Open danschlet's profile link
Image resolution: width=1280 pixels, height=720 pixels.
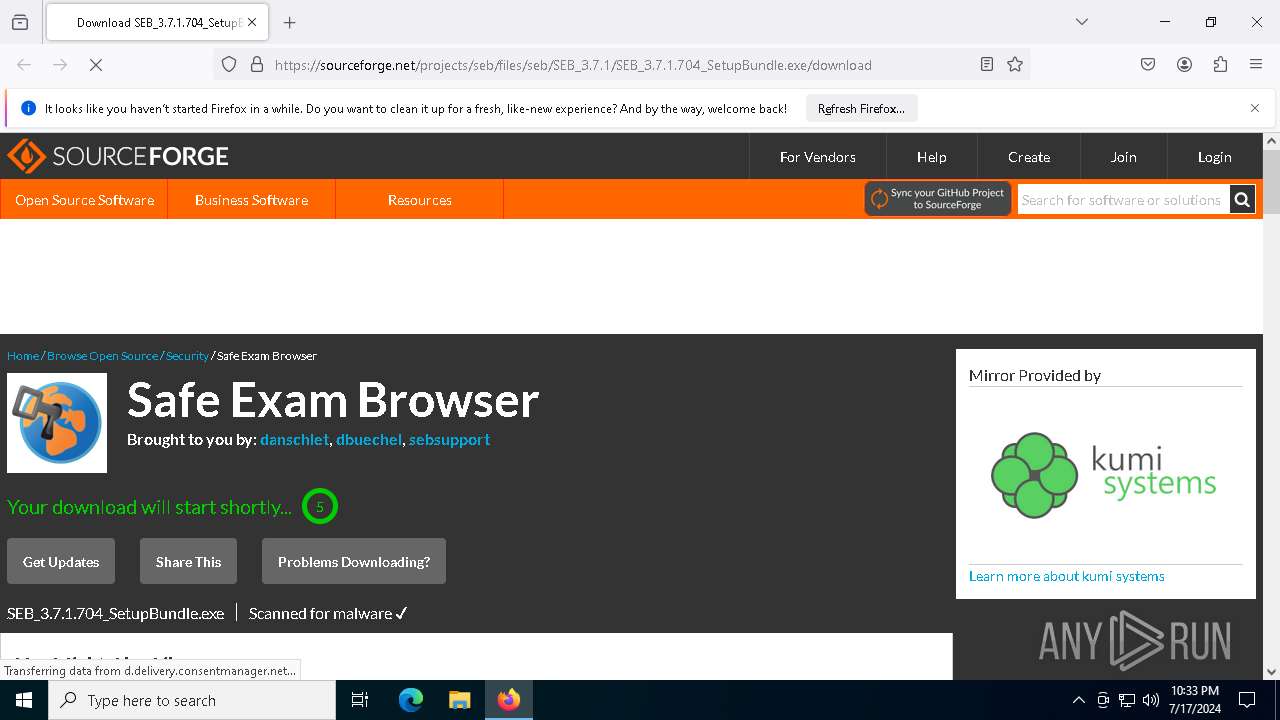click(x=294, y=440)
